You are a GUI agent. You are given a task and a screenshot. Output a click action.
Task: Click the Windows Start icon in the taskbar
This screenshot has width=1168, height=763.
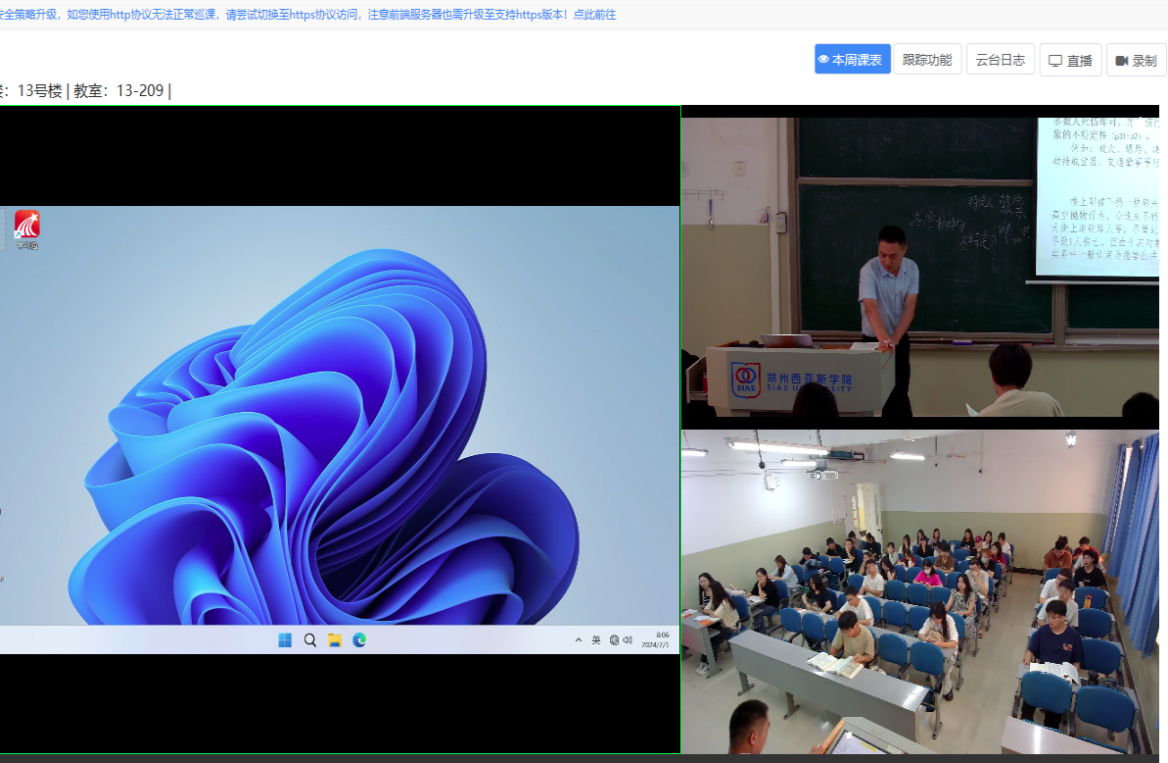[x=285, y=640]
